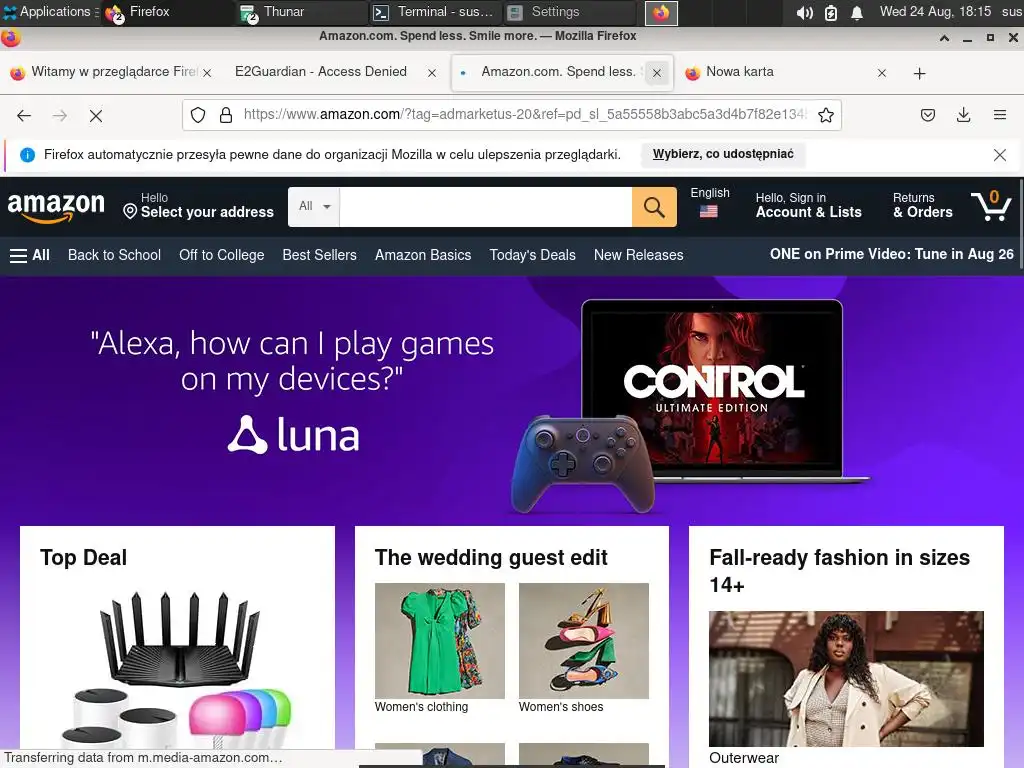This screenshot has height=768, width=1024.
Task: Open Returns & Orders link
Action: (922, 205)
